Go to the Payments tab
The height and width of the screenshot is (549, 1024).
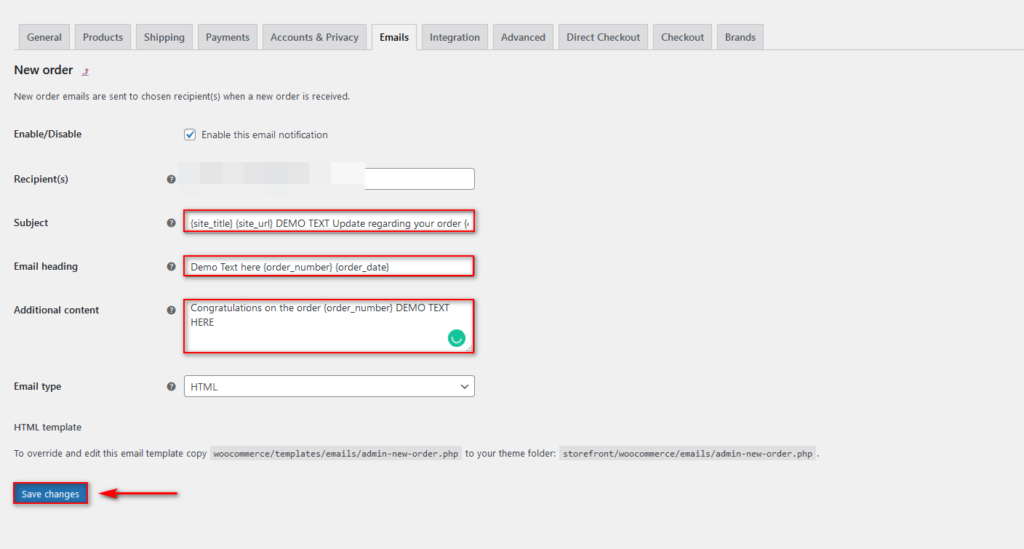227,37
